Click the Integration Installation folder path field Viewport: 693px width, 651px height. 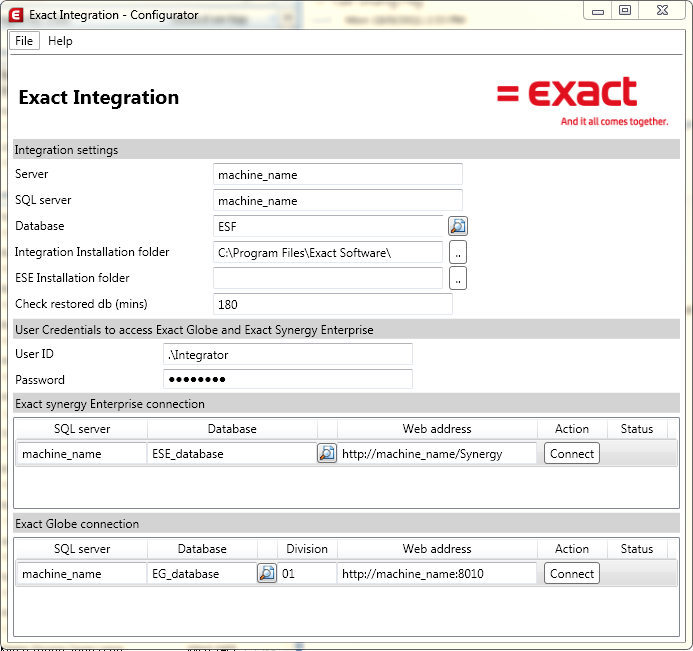[328, 252]
